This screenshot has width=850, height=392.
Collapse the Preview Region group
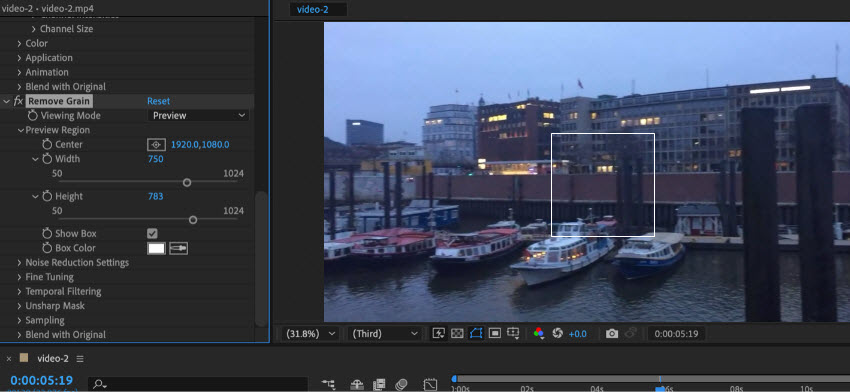coord(21,130)
